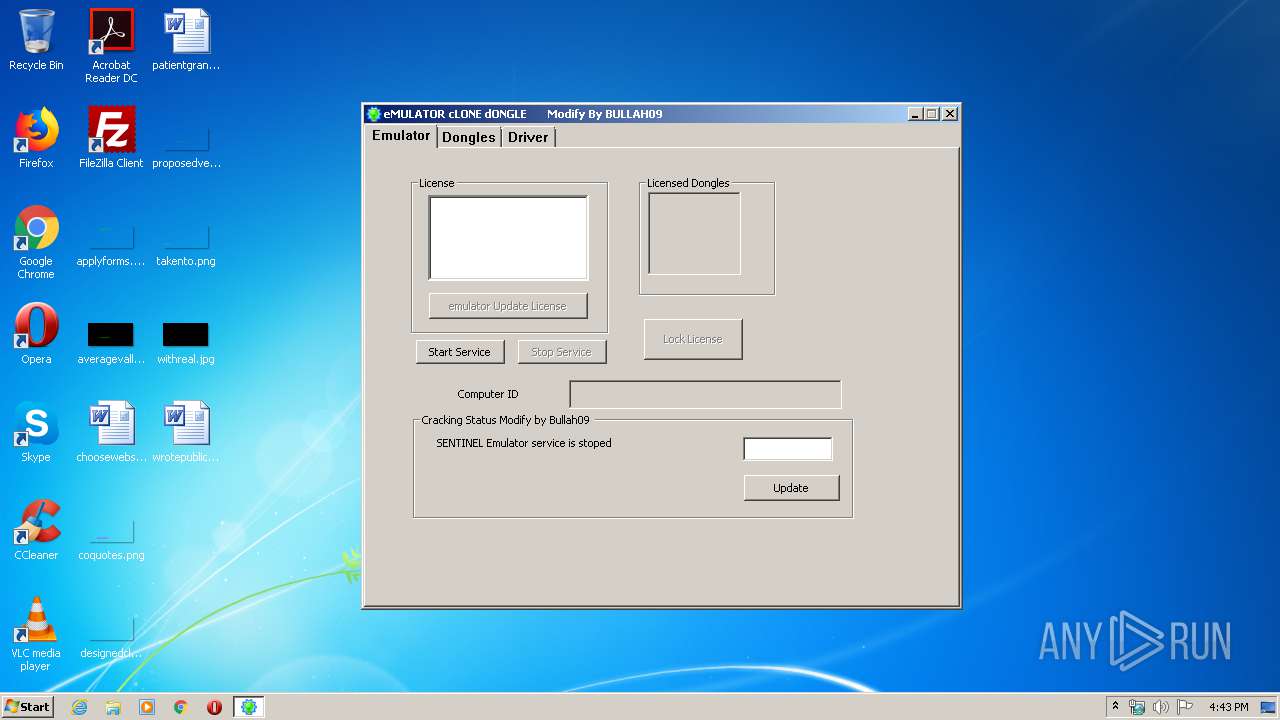Click the emulator Update License button
Image resolution: width=1280 pixels, height=720 pixels.
508,306
